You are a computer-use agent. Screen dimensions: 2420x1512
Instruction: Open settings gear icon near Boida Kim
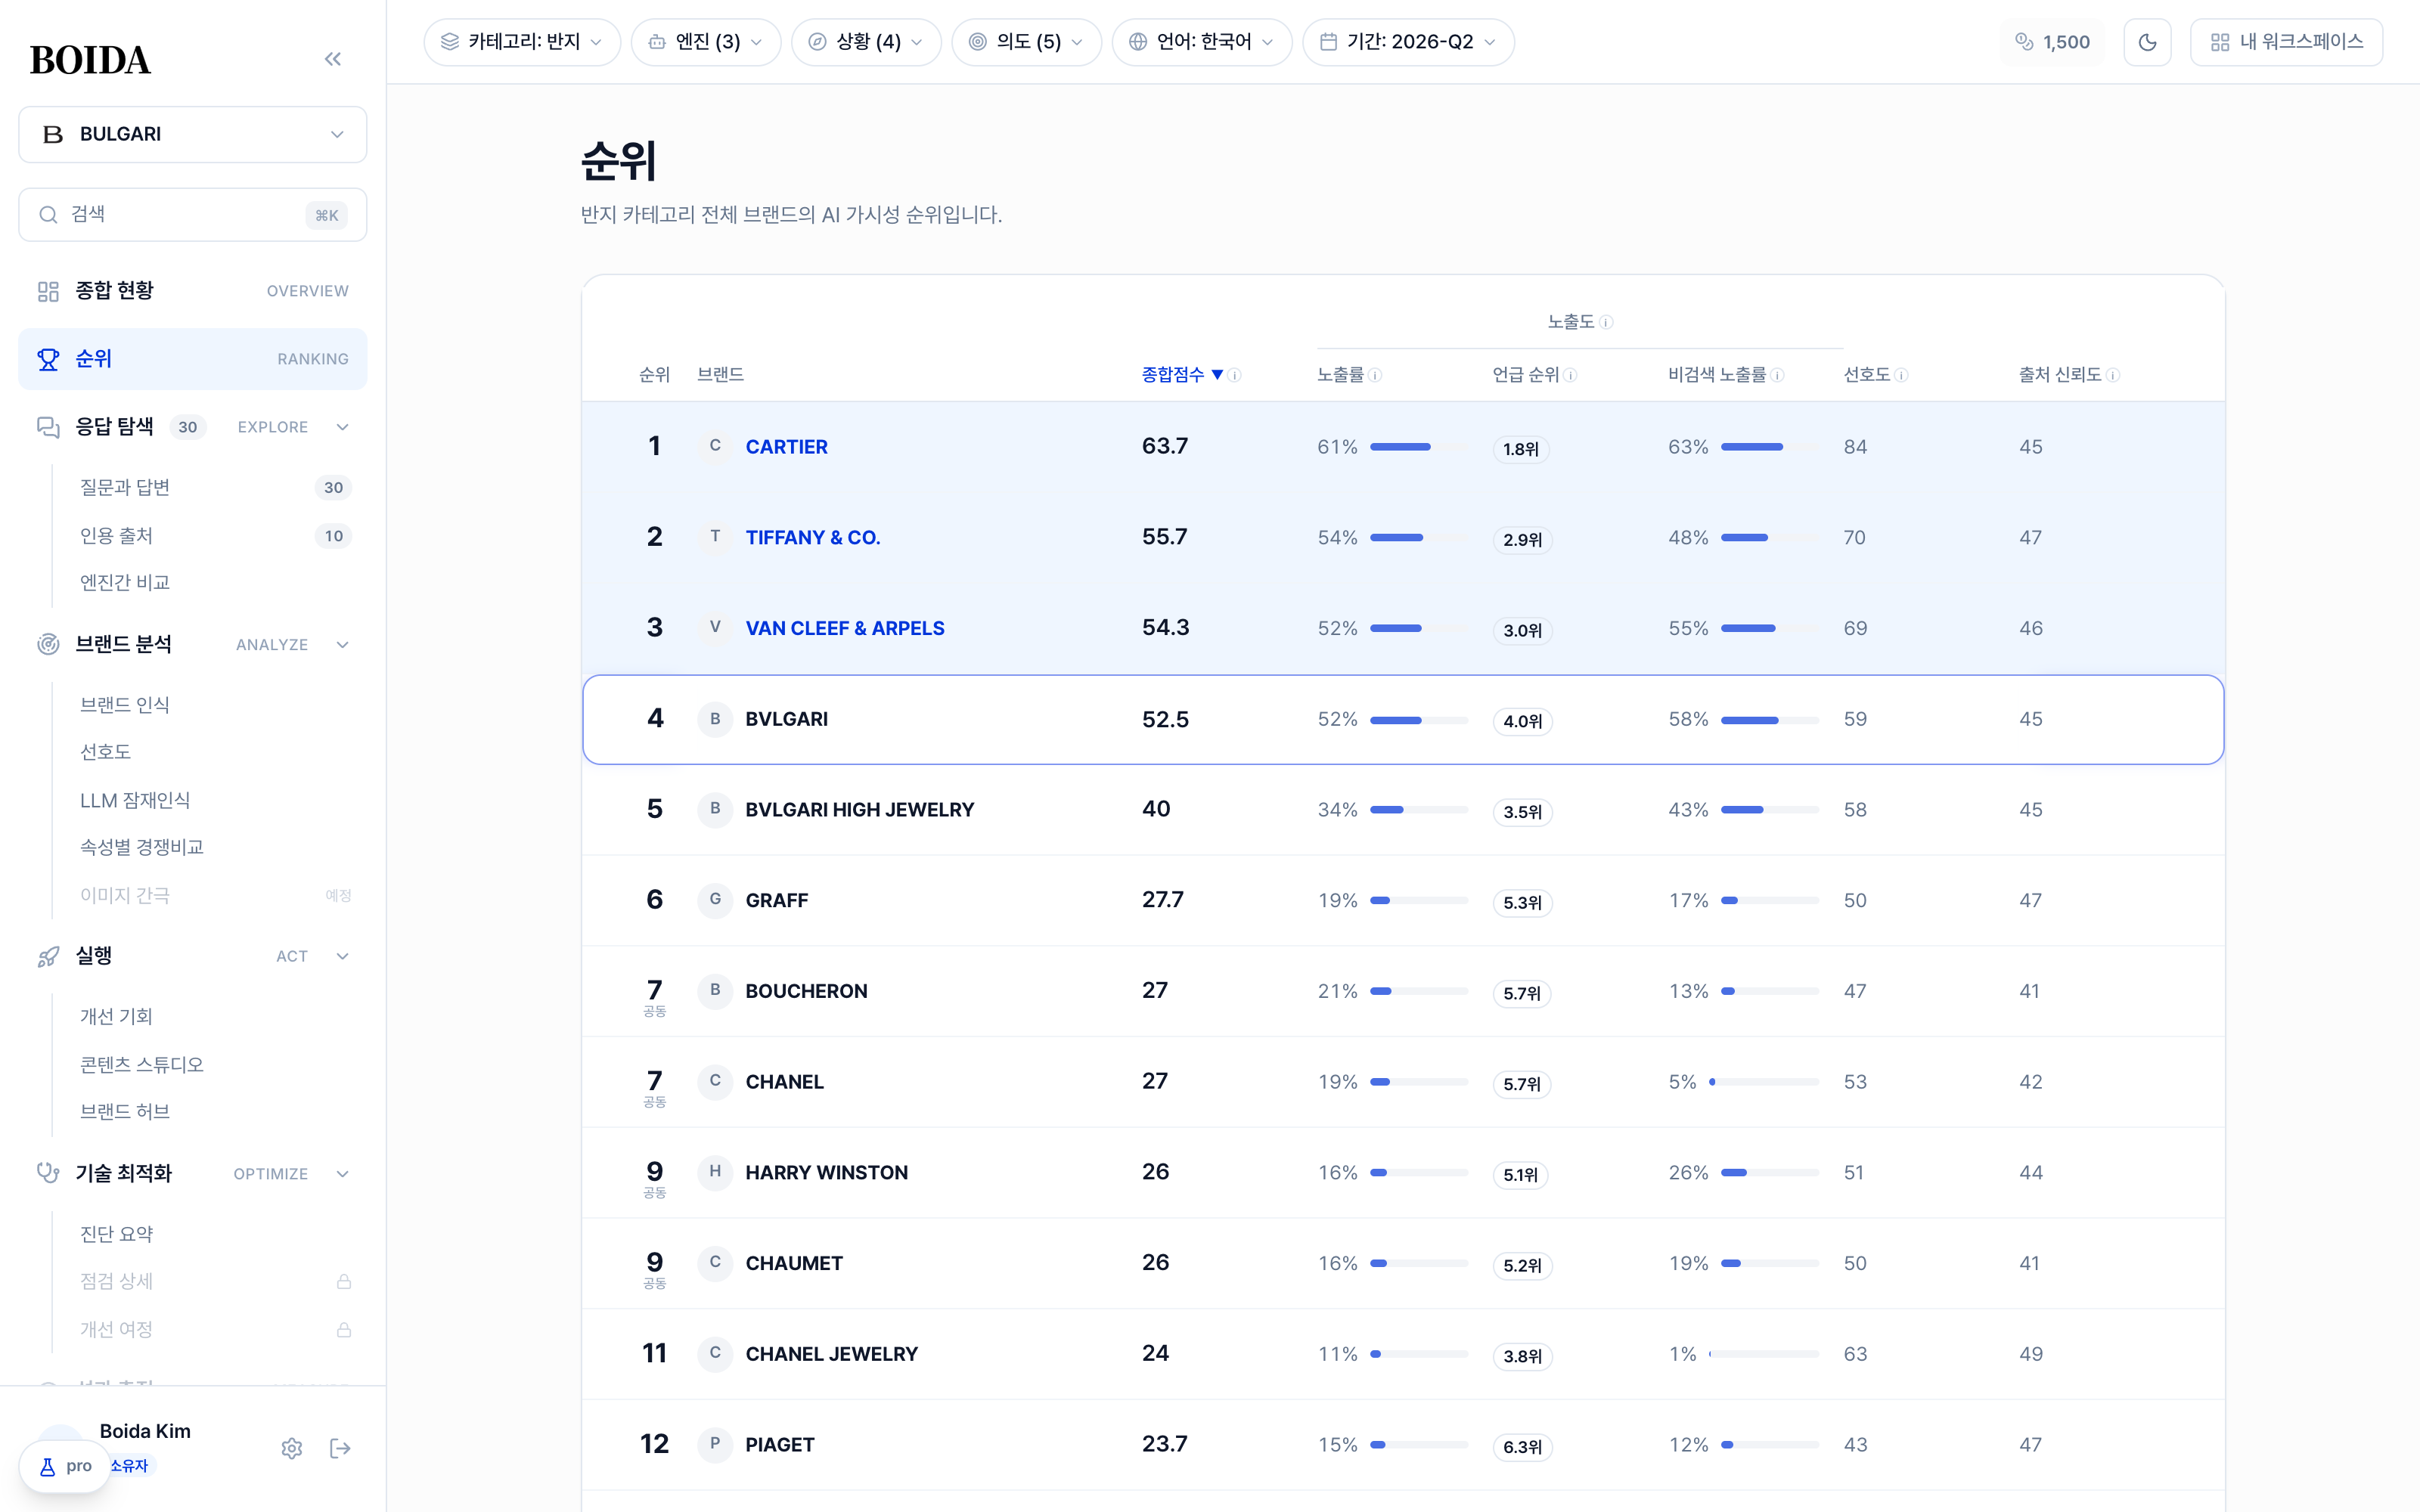coord(292,1448)
